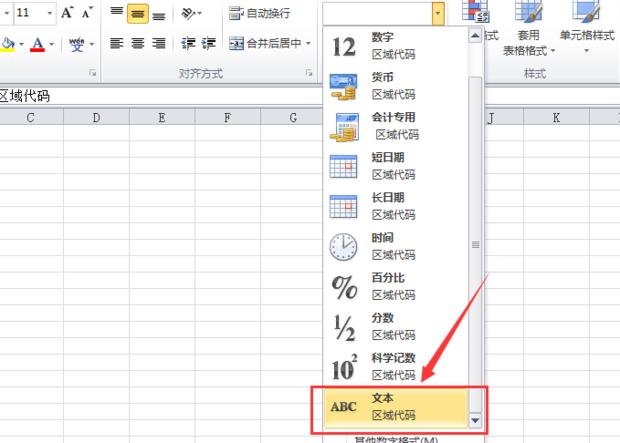Choose the 货币 currency format
Viewport: 620px width, 443px height.
pyautogui.click(x=395, y=86)
